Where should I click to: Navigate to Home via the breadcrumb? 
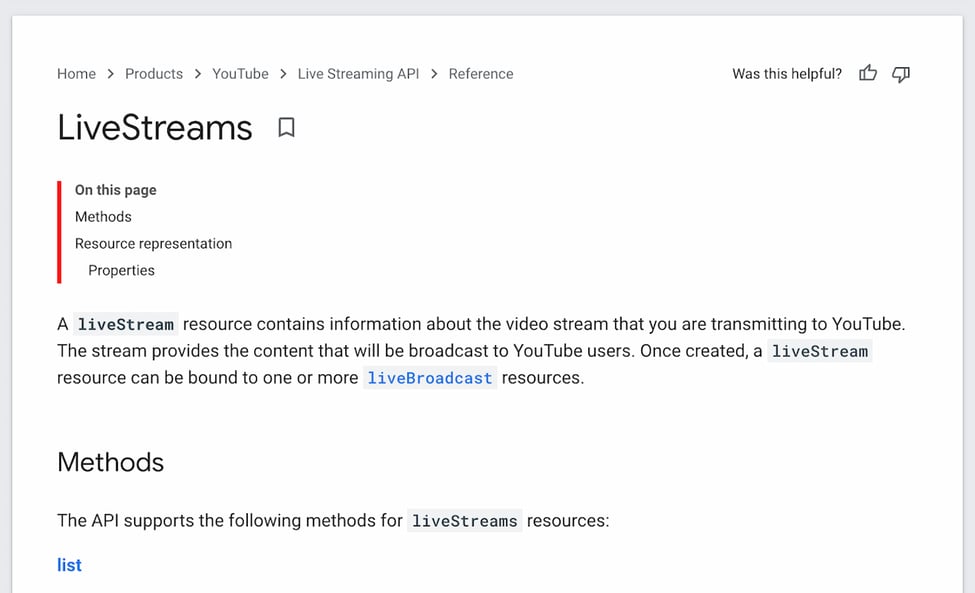[x=76, y=73]
